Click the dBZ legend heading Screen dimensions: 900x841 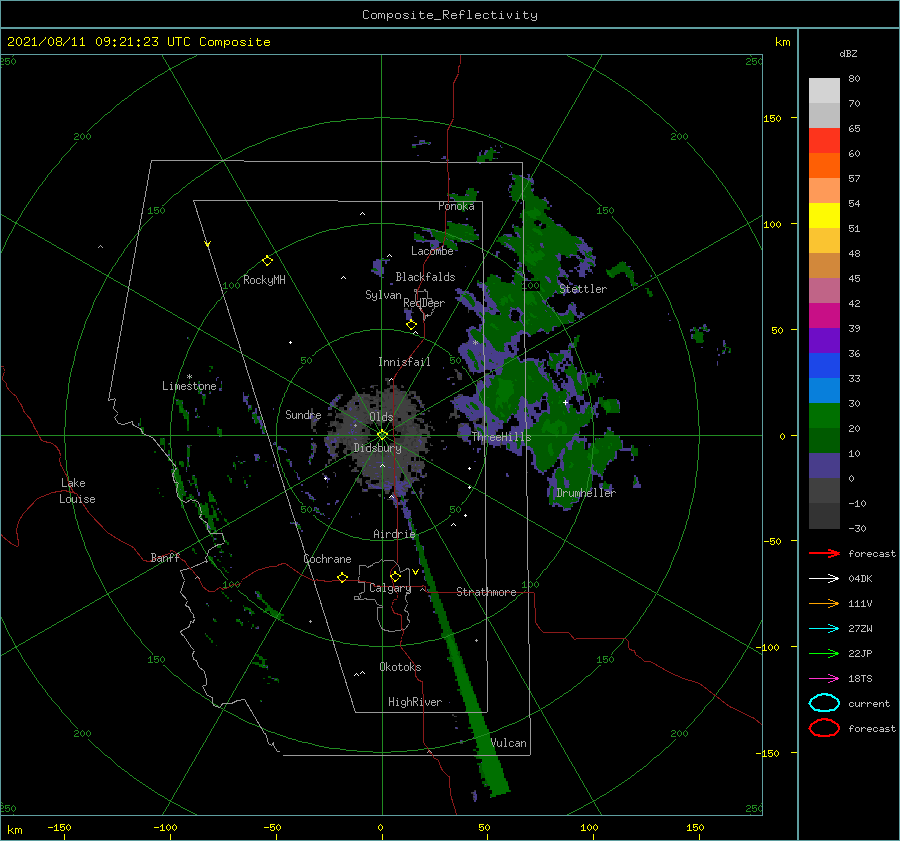[x=848, y=53]
